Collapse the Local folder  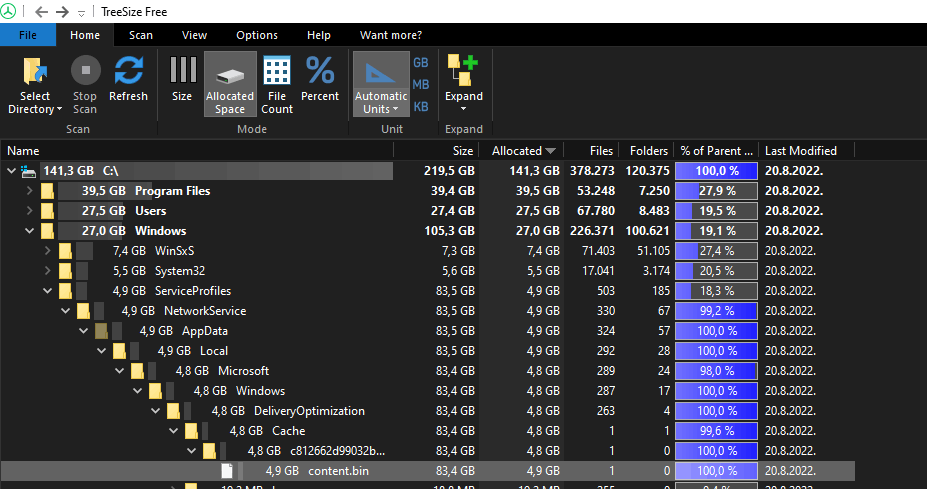pyautogui.click(x=102, y=351)
